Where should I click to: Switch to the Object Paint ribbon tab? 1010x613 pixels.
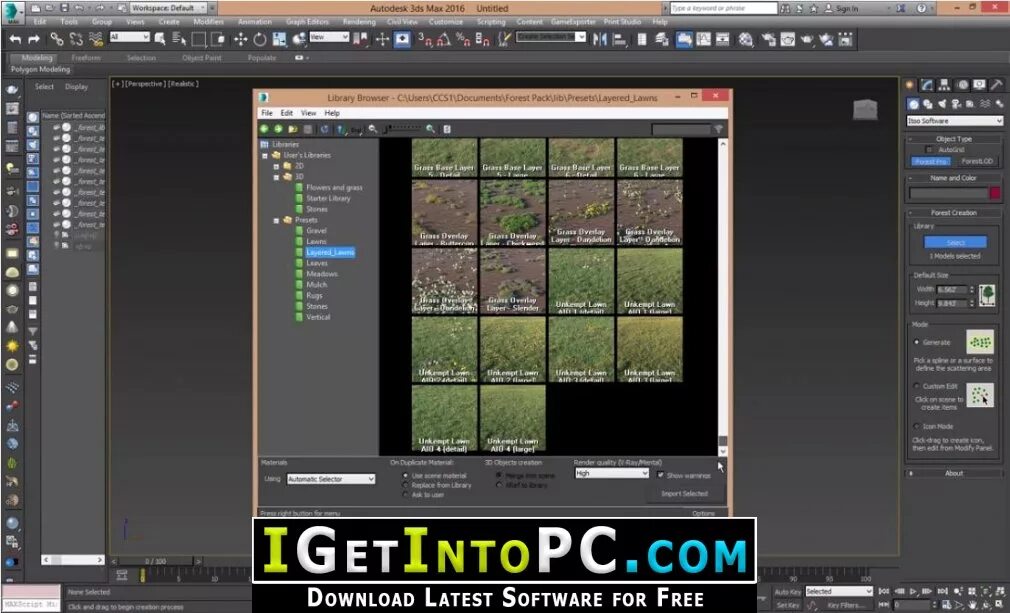coord(202,58)
